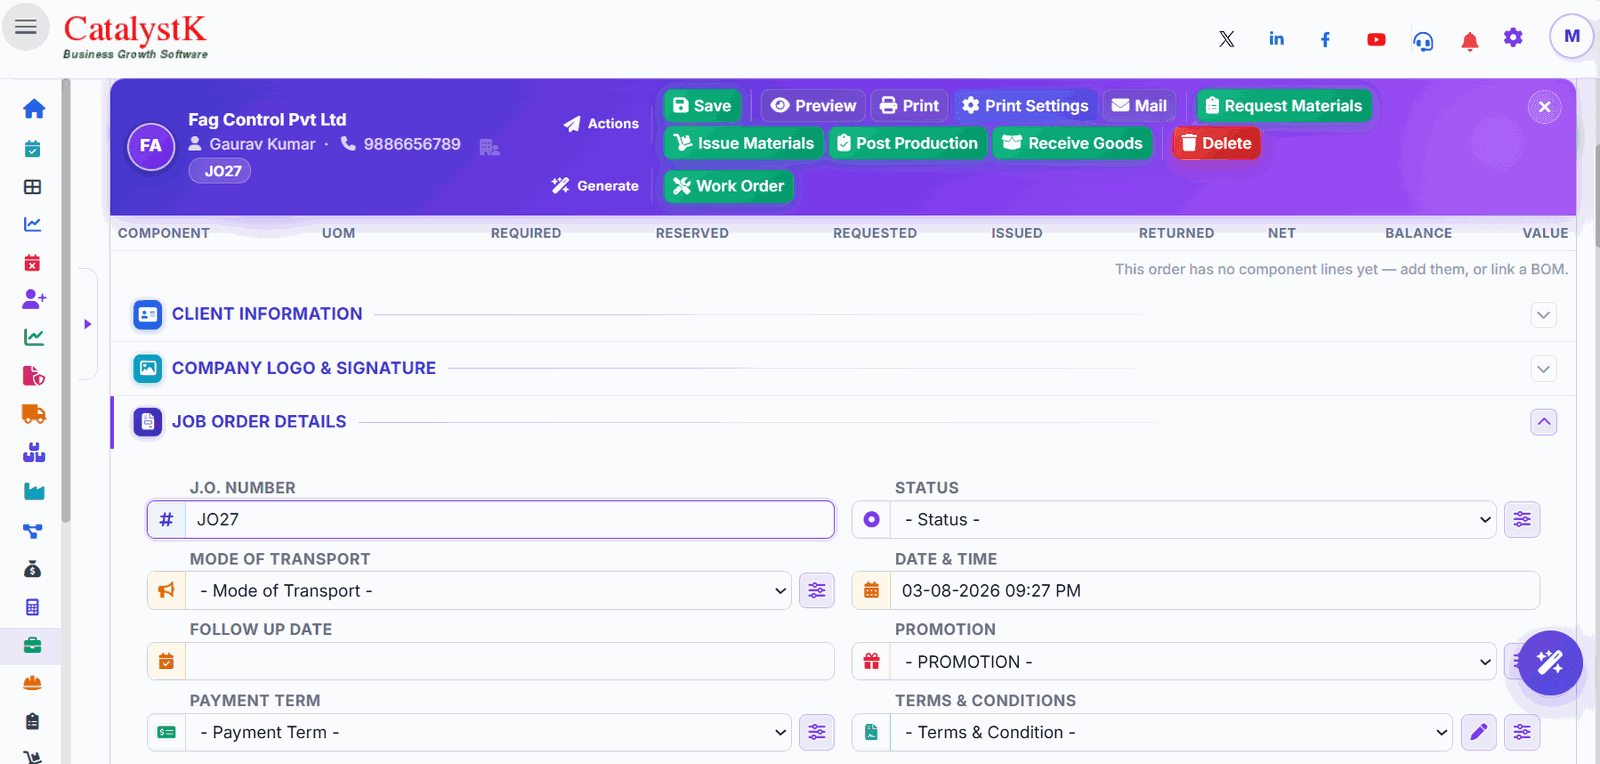Generate a Work Order
The height and width of the screenshot is (764, 1600).
click(728, 186)
